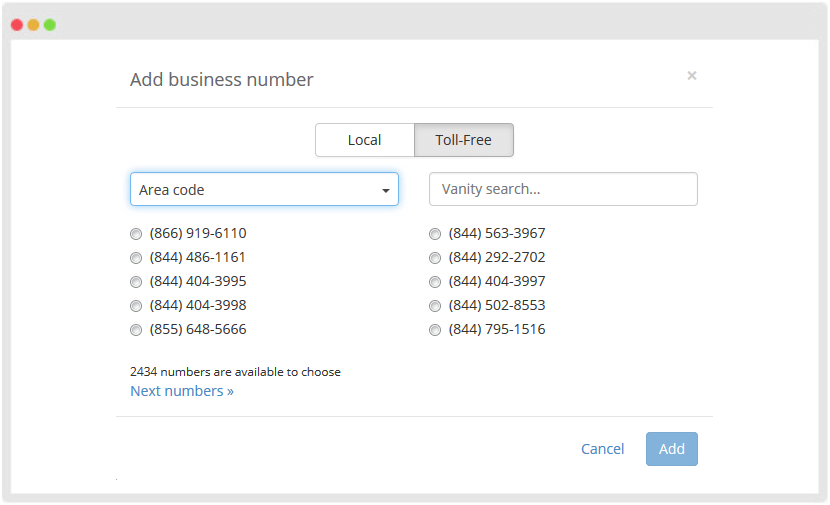Viewport: 830px width, 505px height.
Task: Select radio for (844) 404-3998
Action: point(136,306)
